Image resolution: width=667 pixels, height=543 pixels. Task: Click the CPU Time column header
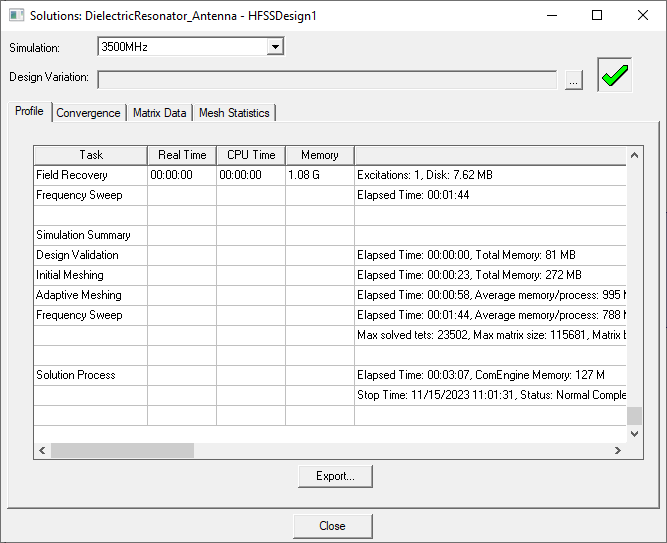point(251,155)
